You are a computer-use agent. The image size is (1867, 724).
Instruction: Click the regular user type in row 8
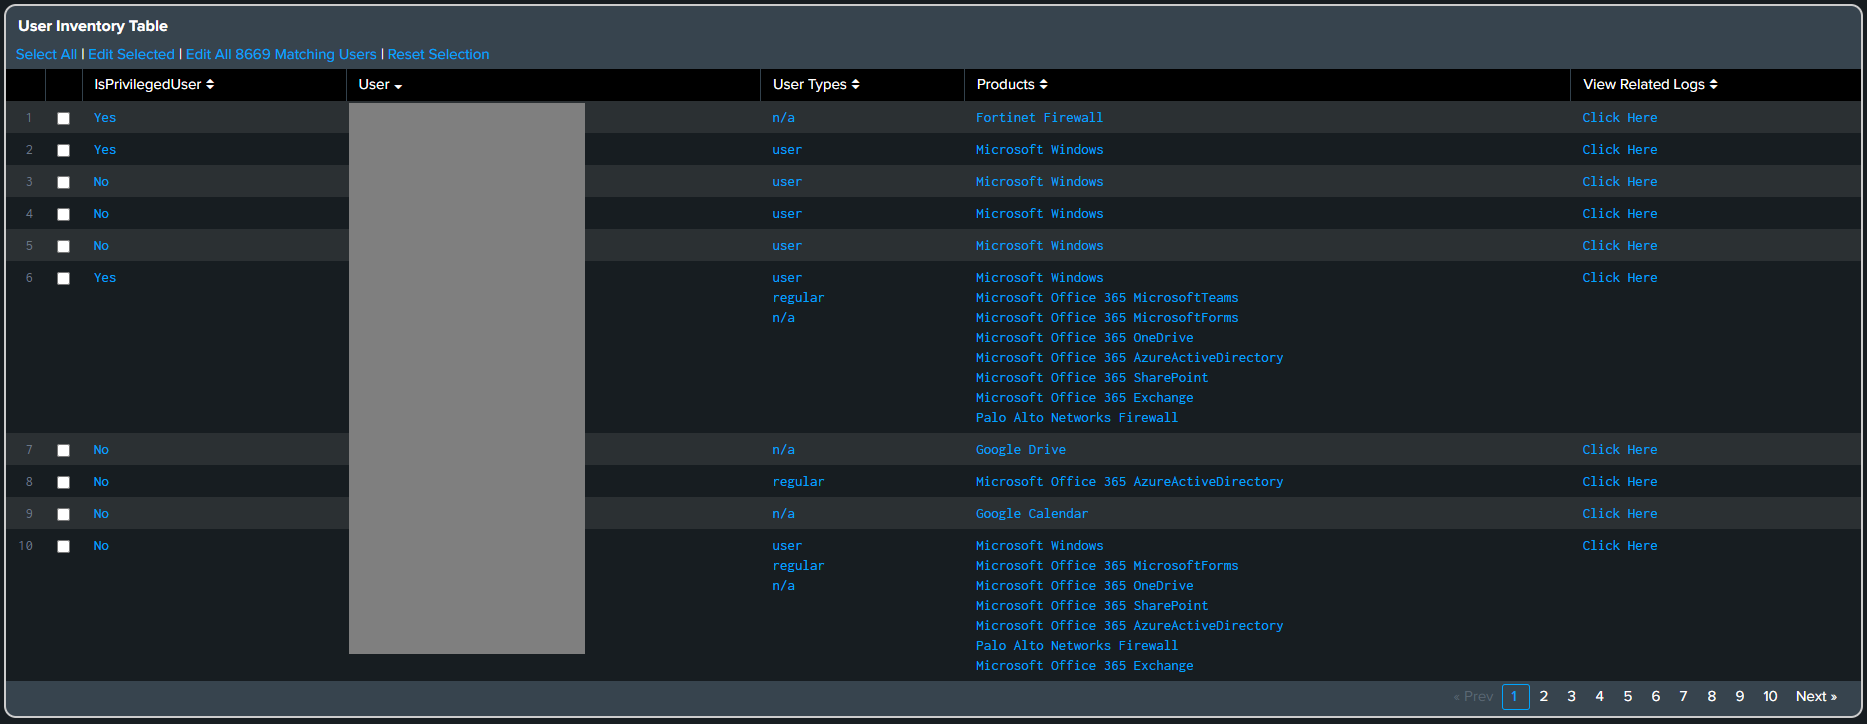798,482
